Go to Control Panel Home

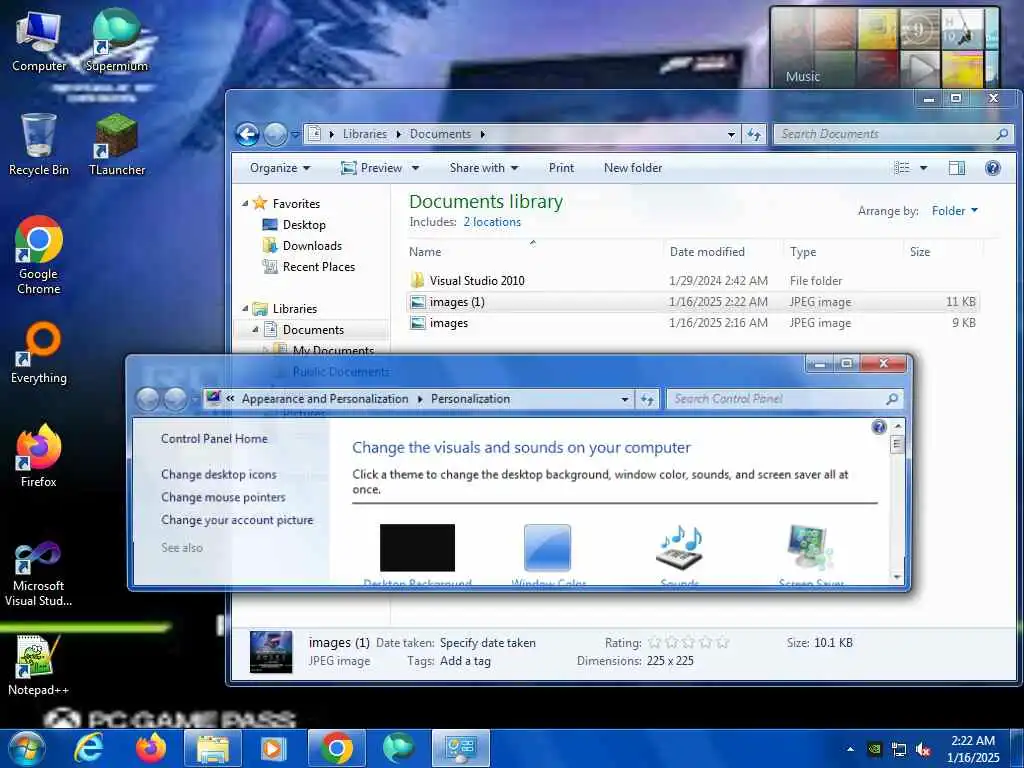tap(214, 439)
